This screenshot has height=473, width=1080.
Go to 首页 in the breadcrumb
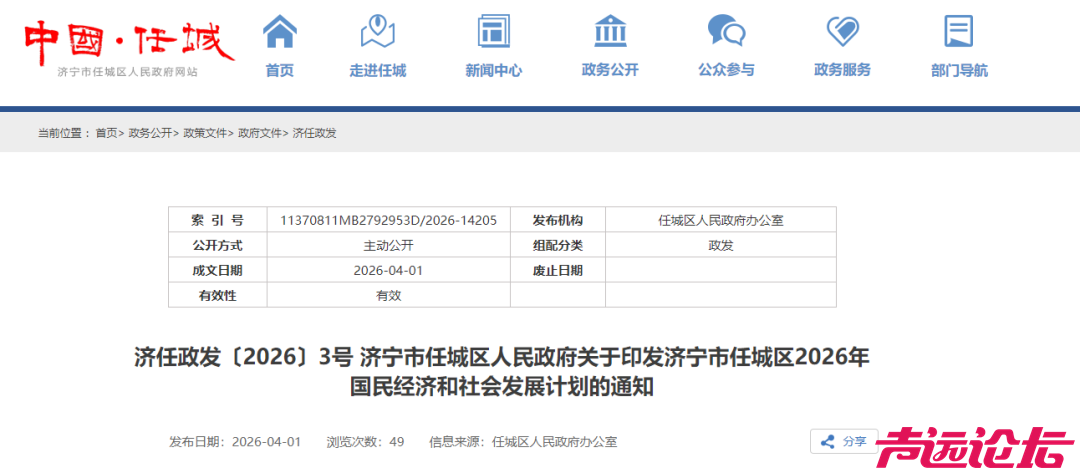tap(106, 134)
